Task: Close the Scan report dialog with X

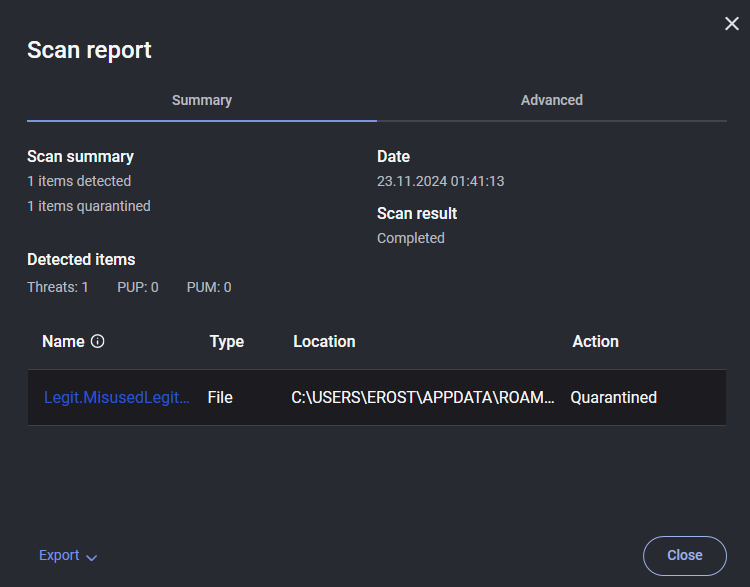Action: [732, 24]
